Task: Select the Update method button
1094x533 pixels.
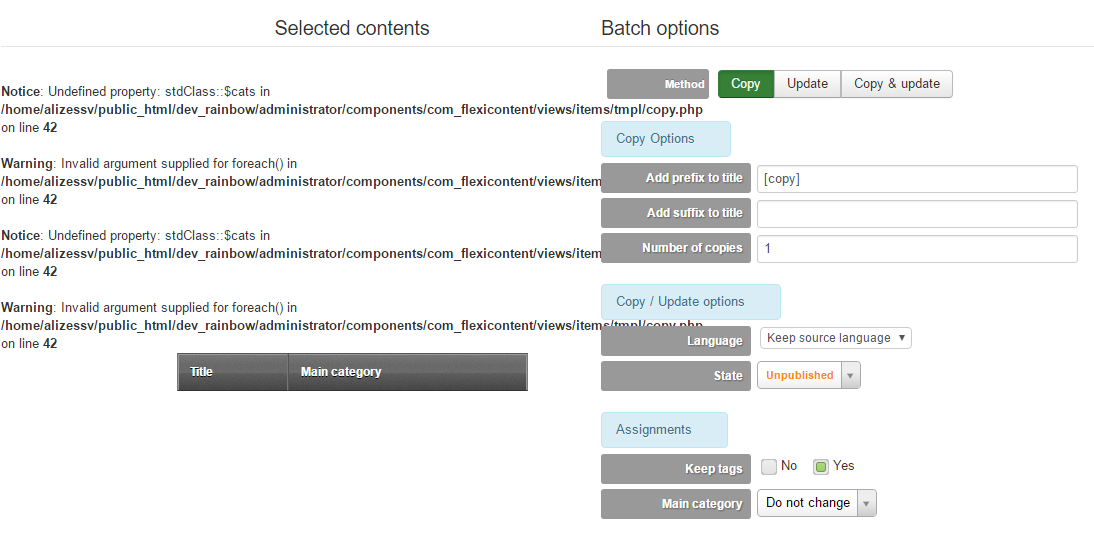Action: 807,84
